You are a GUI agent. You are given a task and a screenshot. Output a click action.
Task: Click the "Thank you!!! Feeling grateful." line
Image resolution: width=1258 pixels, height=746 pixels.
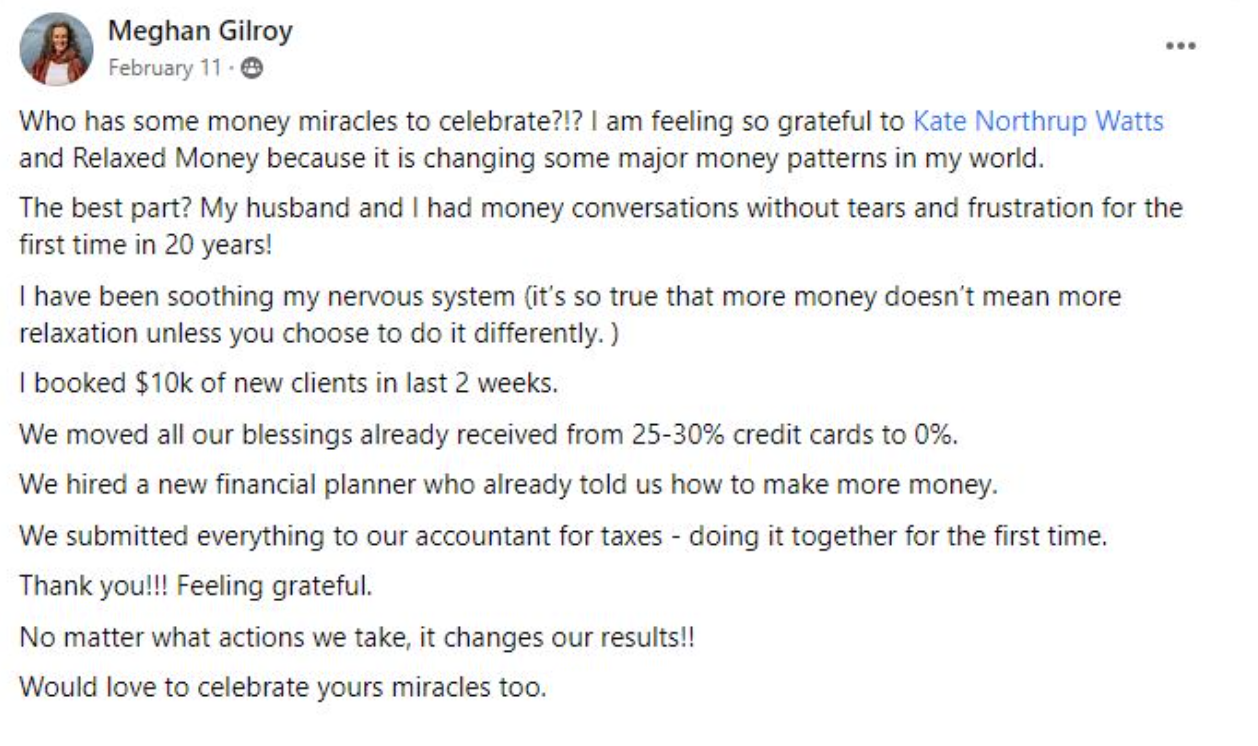click(196, 585)
